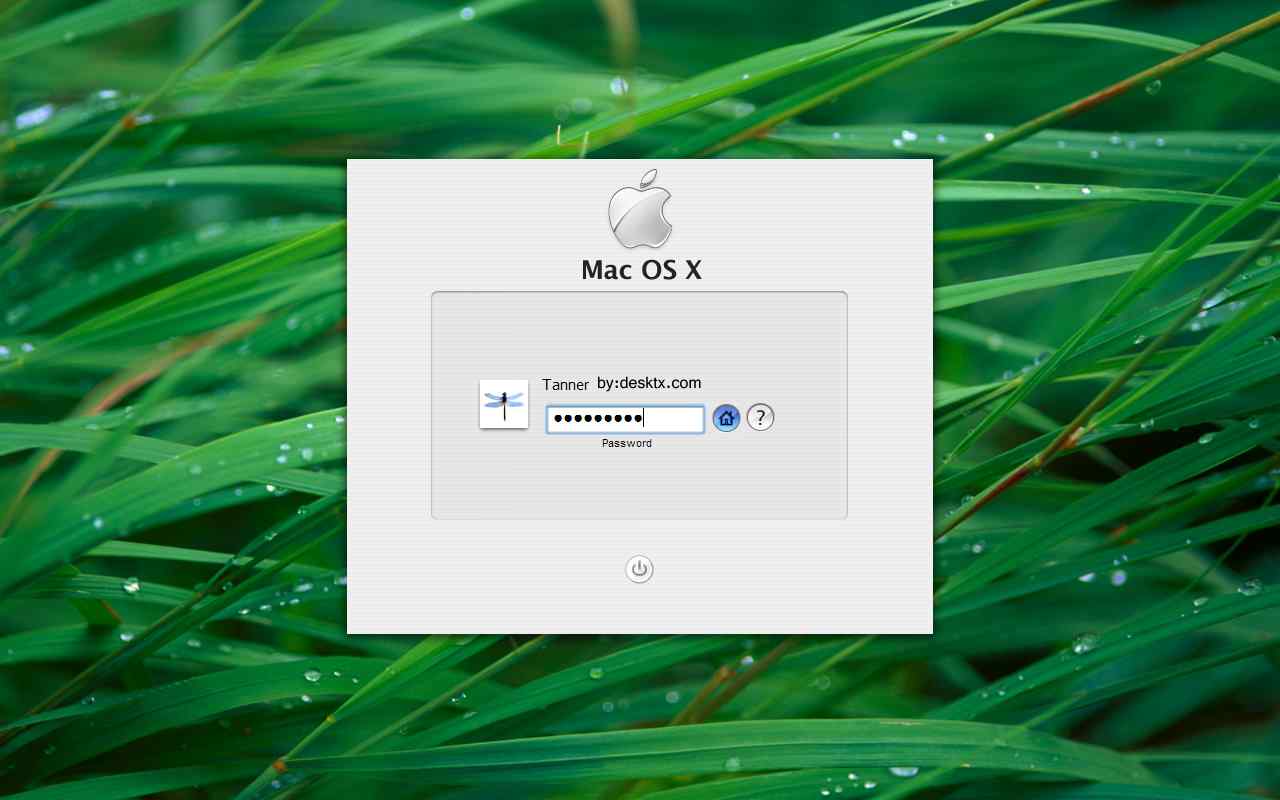This screenshot has width=1280, height=800.
Task: Click the silver Apple logo
Action: coord(640,209)
